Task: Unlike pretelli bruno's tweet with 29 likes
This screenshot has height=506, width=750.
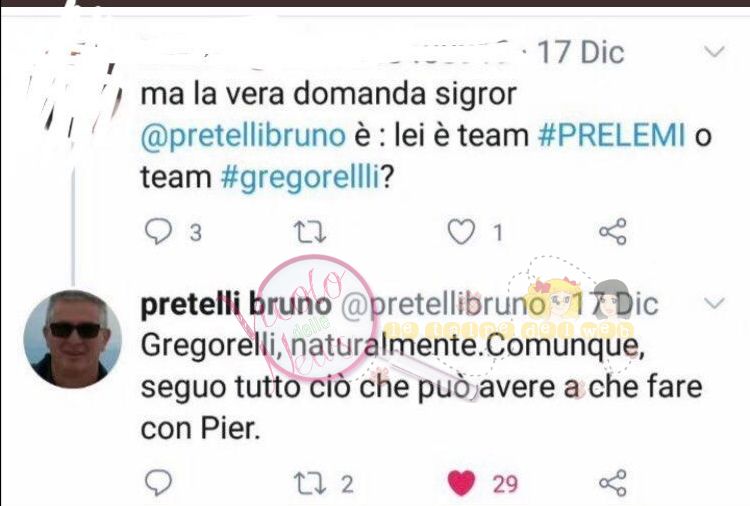Action: (x=461, y=483)
